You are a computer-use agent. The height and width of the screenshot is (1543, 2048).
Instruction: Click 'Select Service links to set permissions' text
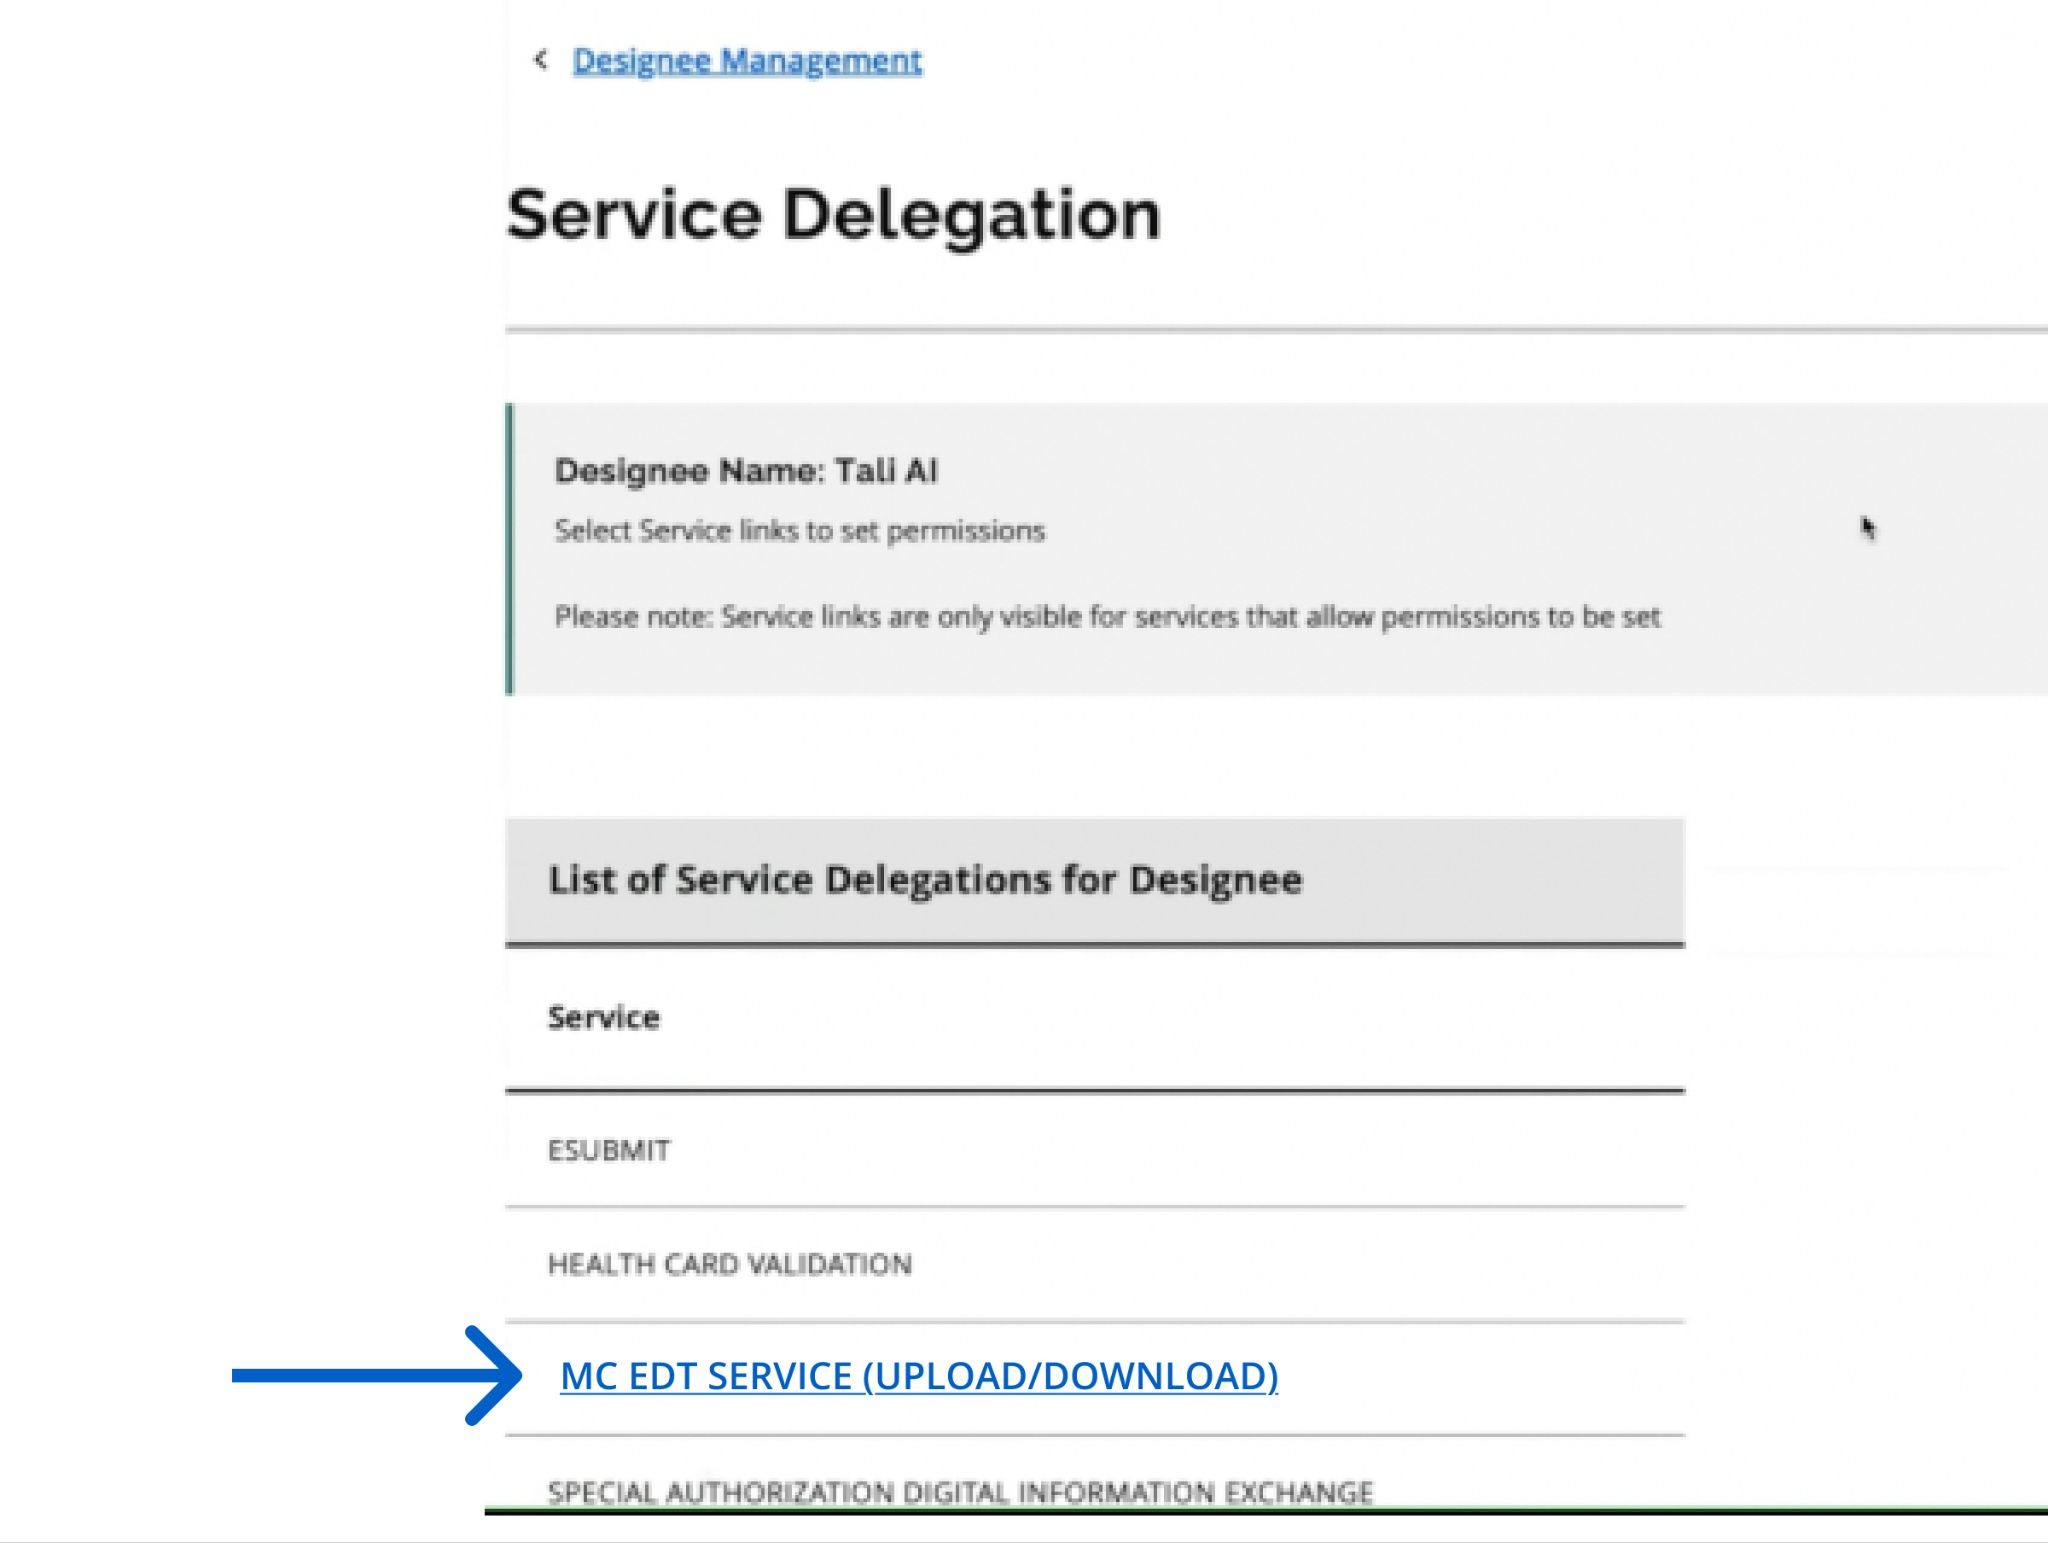(799, 531)
